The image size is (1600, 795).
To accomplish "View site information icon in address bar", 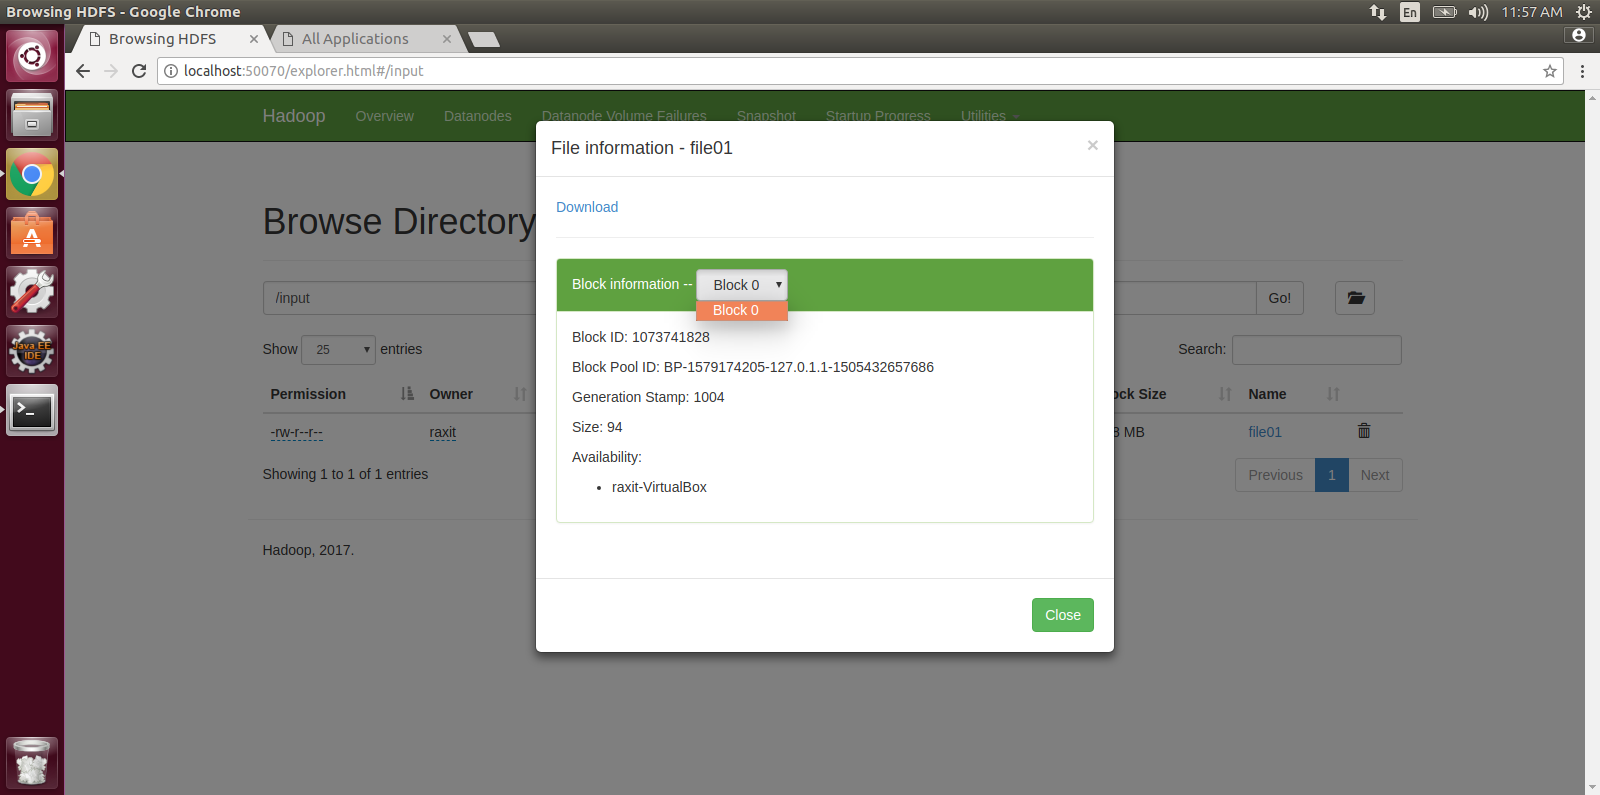I will tap(171, 71).
